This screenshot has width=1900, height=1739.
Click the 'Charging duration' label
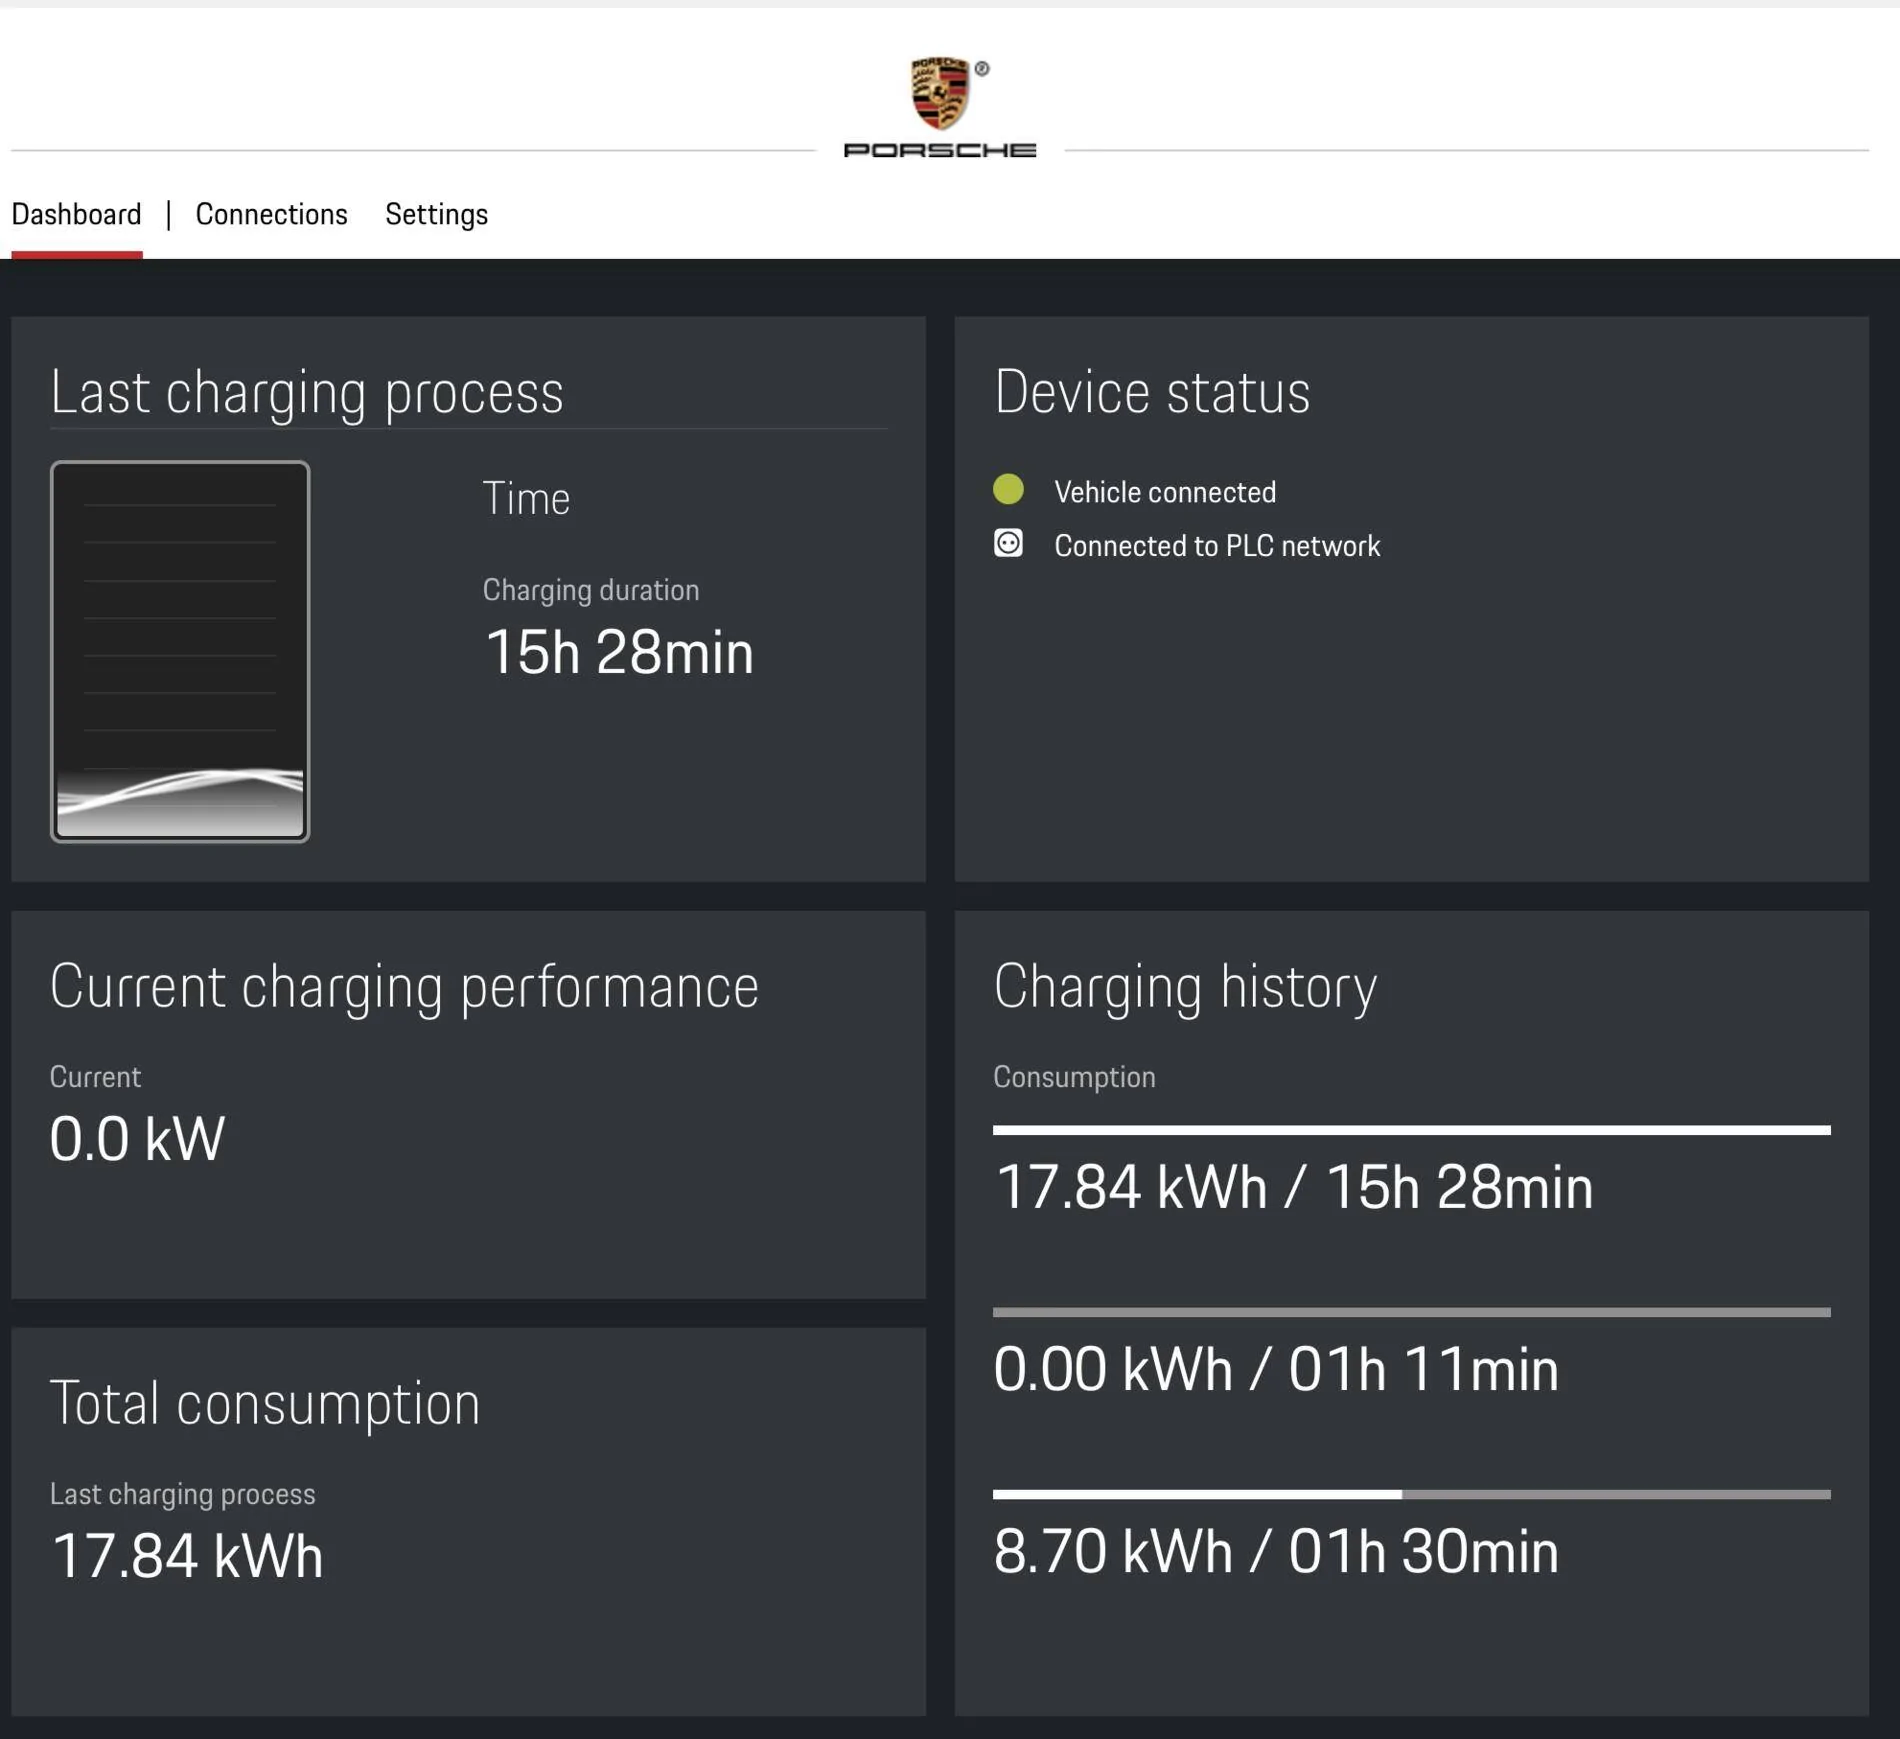pos(591,590)
